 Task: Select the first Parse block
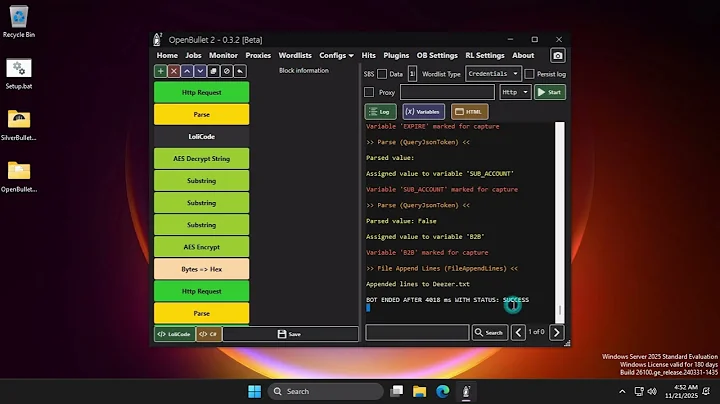202,114
